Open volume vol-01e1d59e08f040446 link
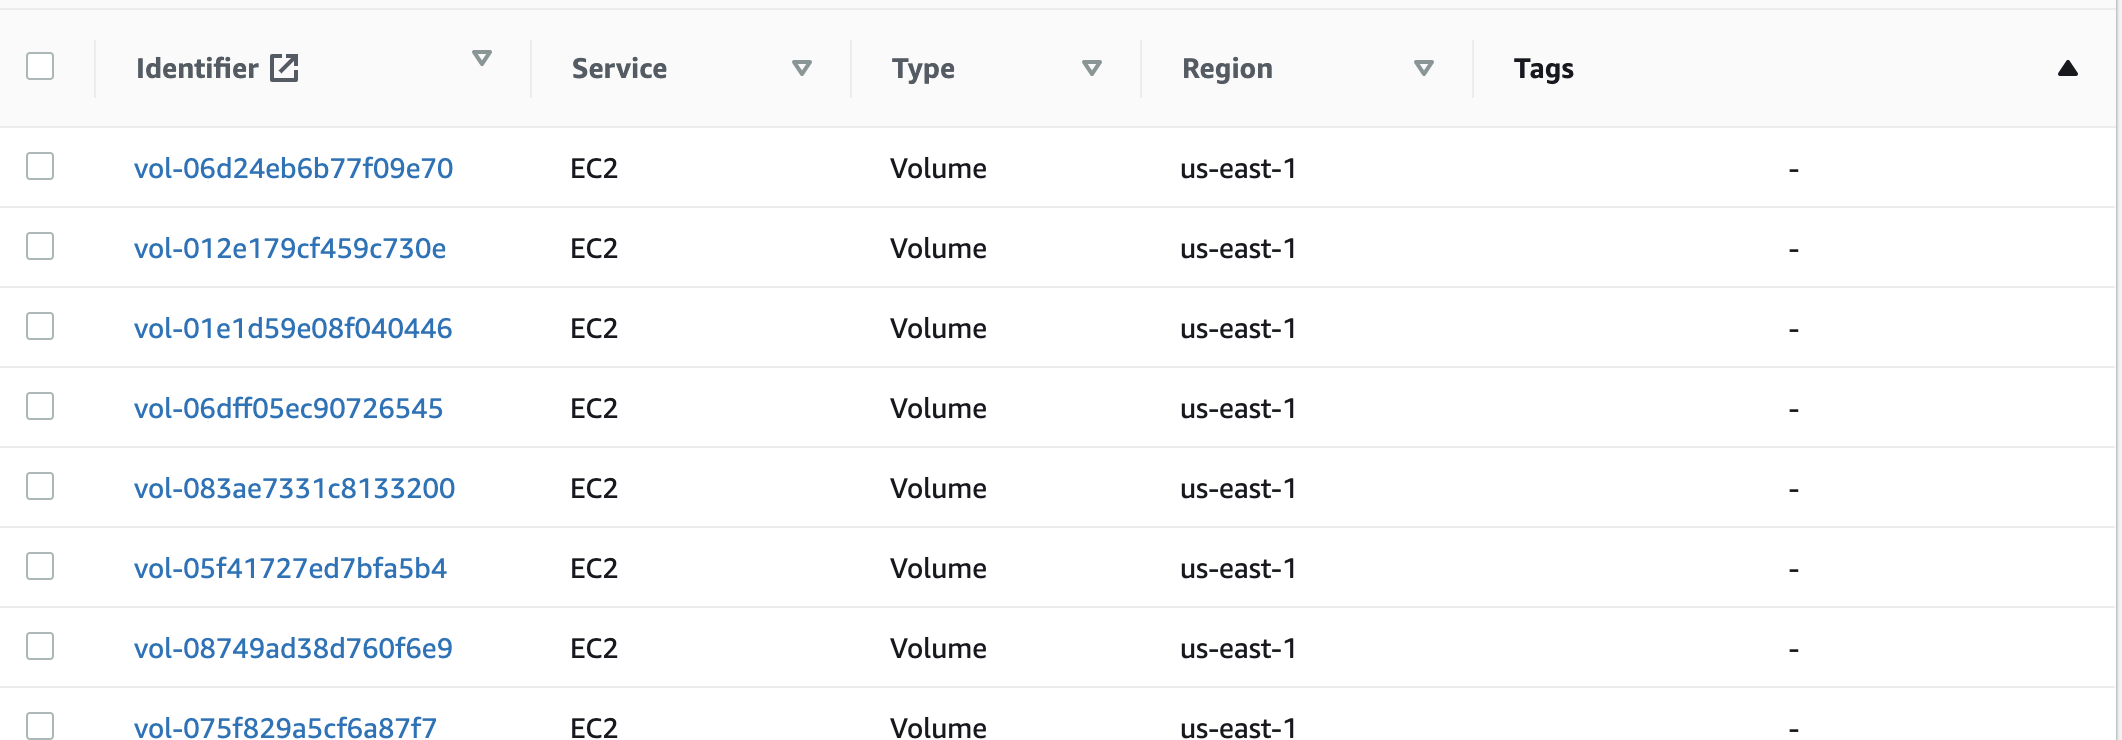Viewport: 2122px width, 740px height. pos(293,328)
